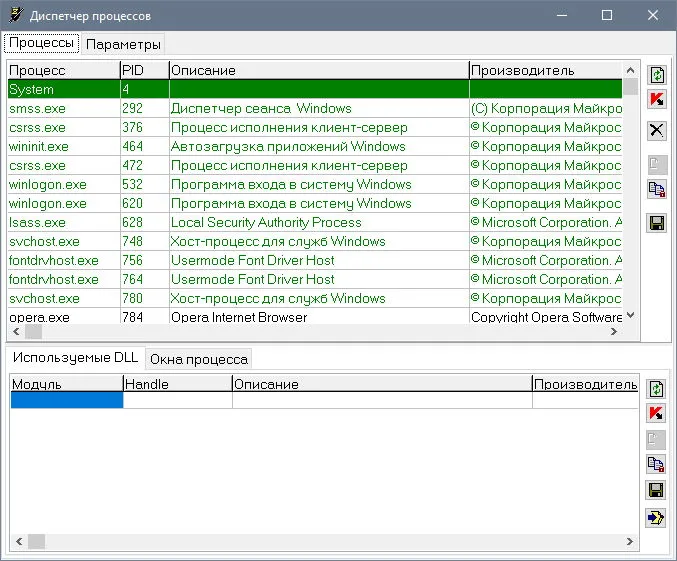
Task: Open the Окна процесса tab
Action: [199, 359]
